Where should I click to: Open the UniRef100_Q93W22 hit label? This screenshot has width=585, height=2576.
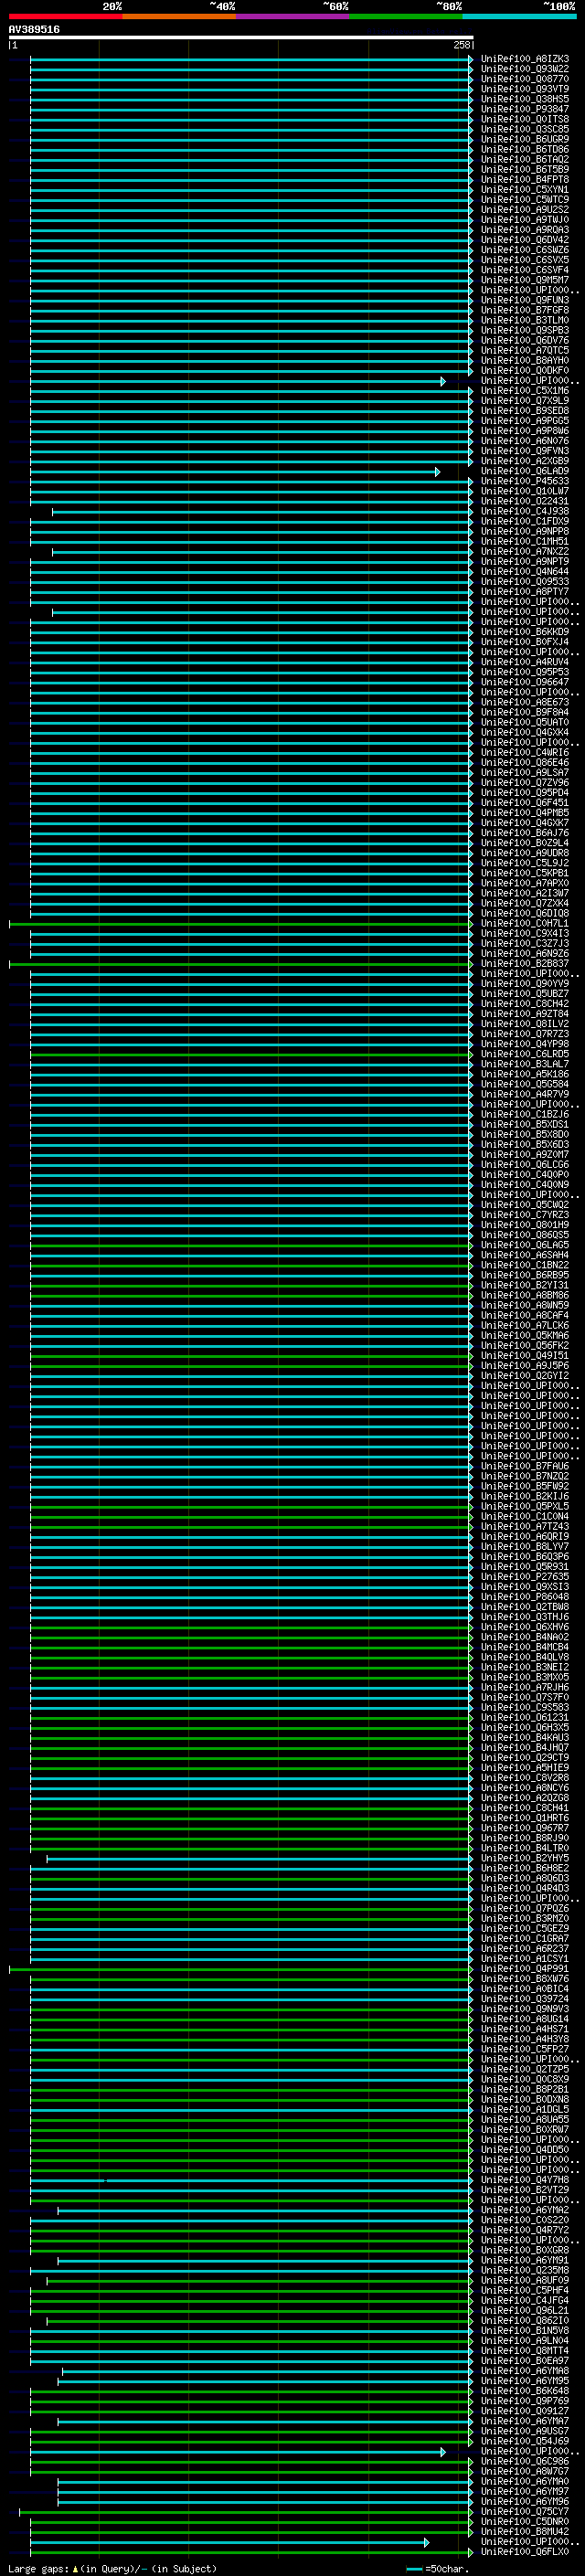tap(524, 69)
